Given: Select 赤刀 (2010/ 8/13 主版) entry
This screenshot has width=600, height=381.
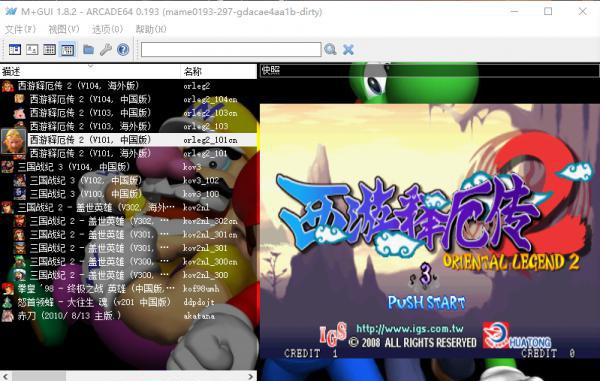Looking at the screenshot, I should click(x=69, y=316).
